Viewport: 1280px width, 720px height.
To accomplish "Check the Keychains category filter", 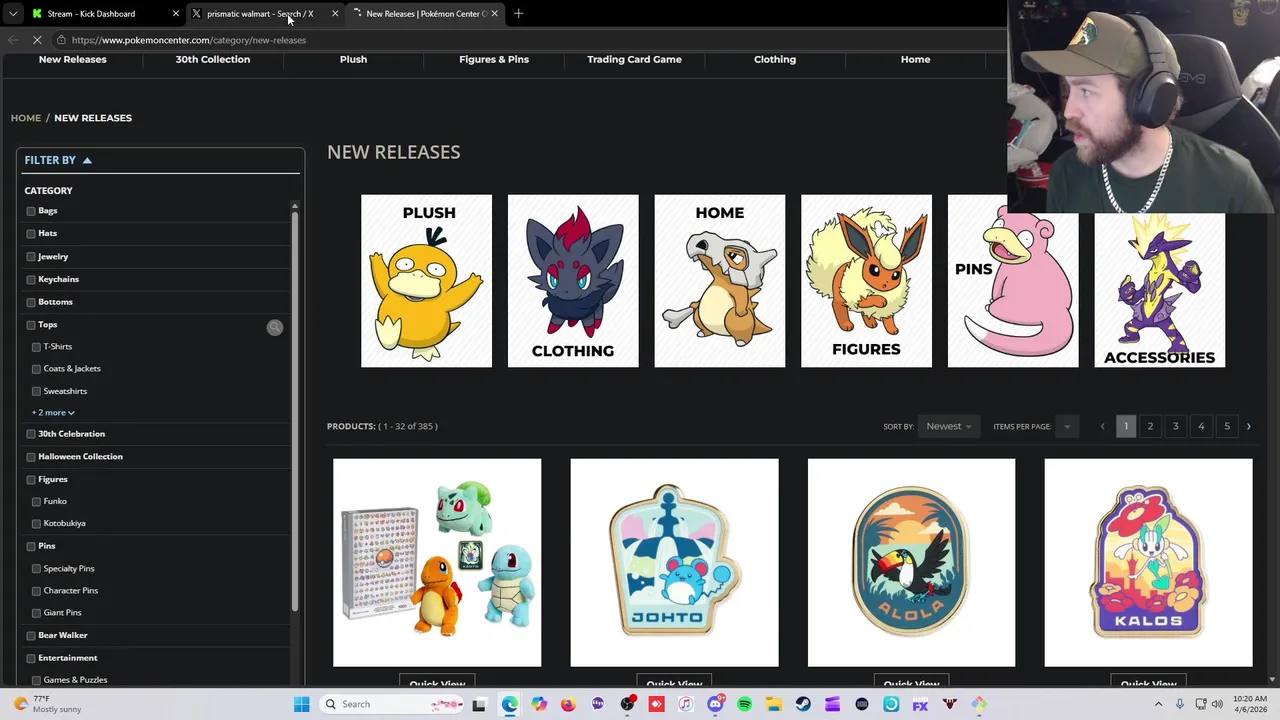I will (x=31, y=279).
